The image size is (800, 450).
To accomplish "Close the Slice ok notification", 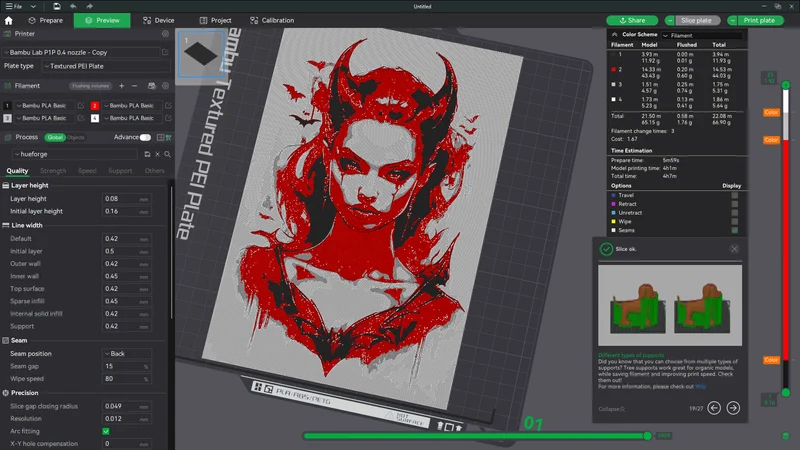I will click(x=734, y=249).
